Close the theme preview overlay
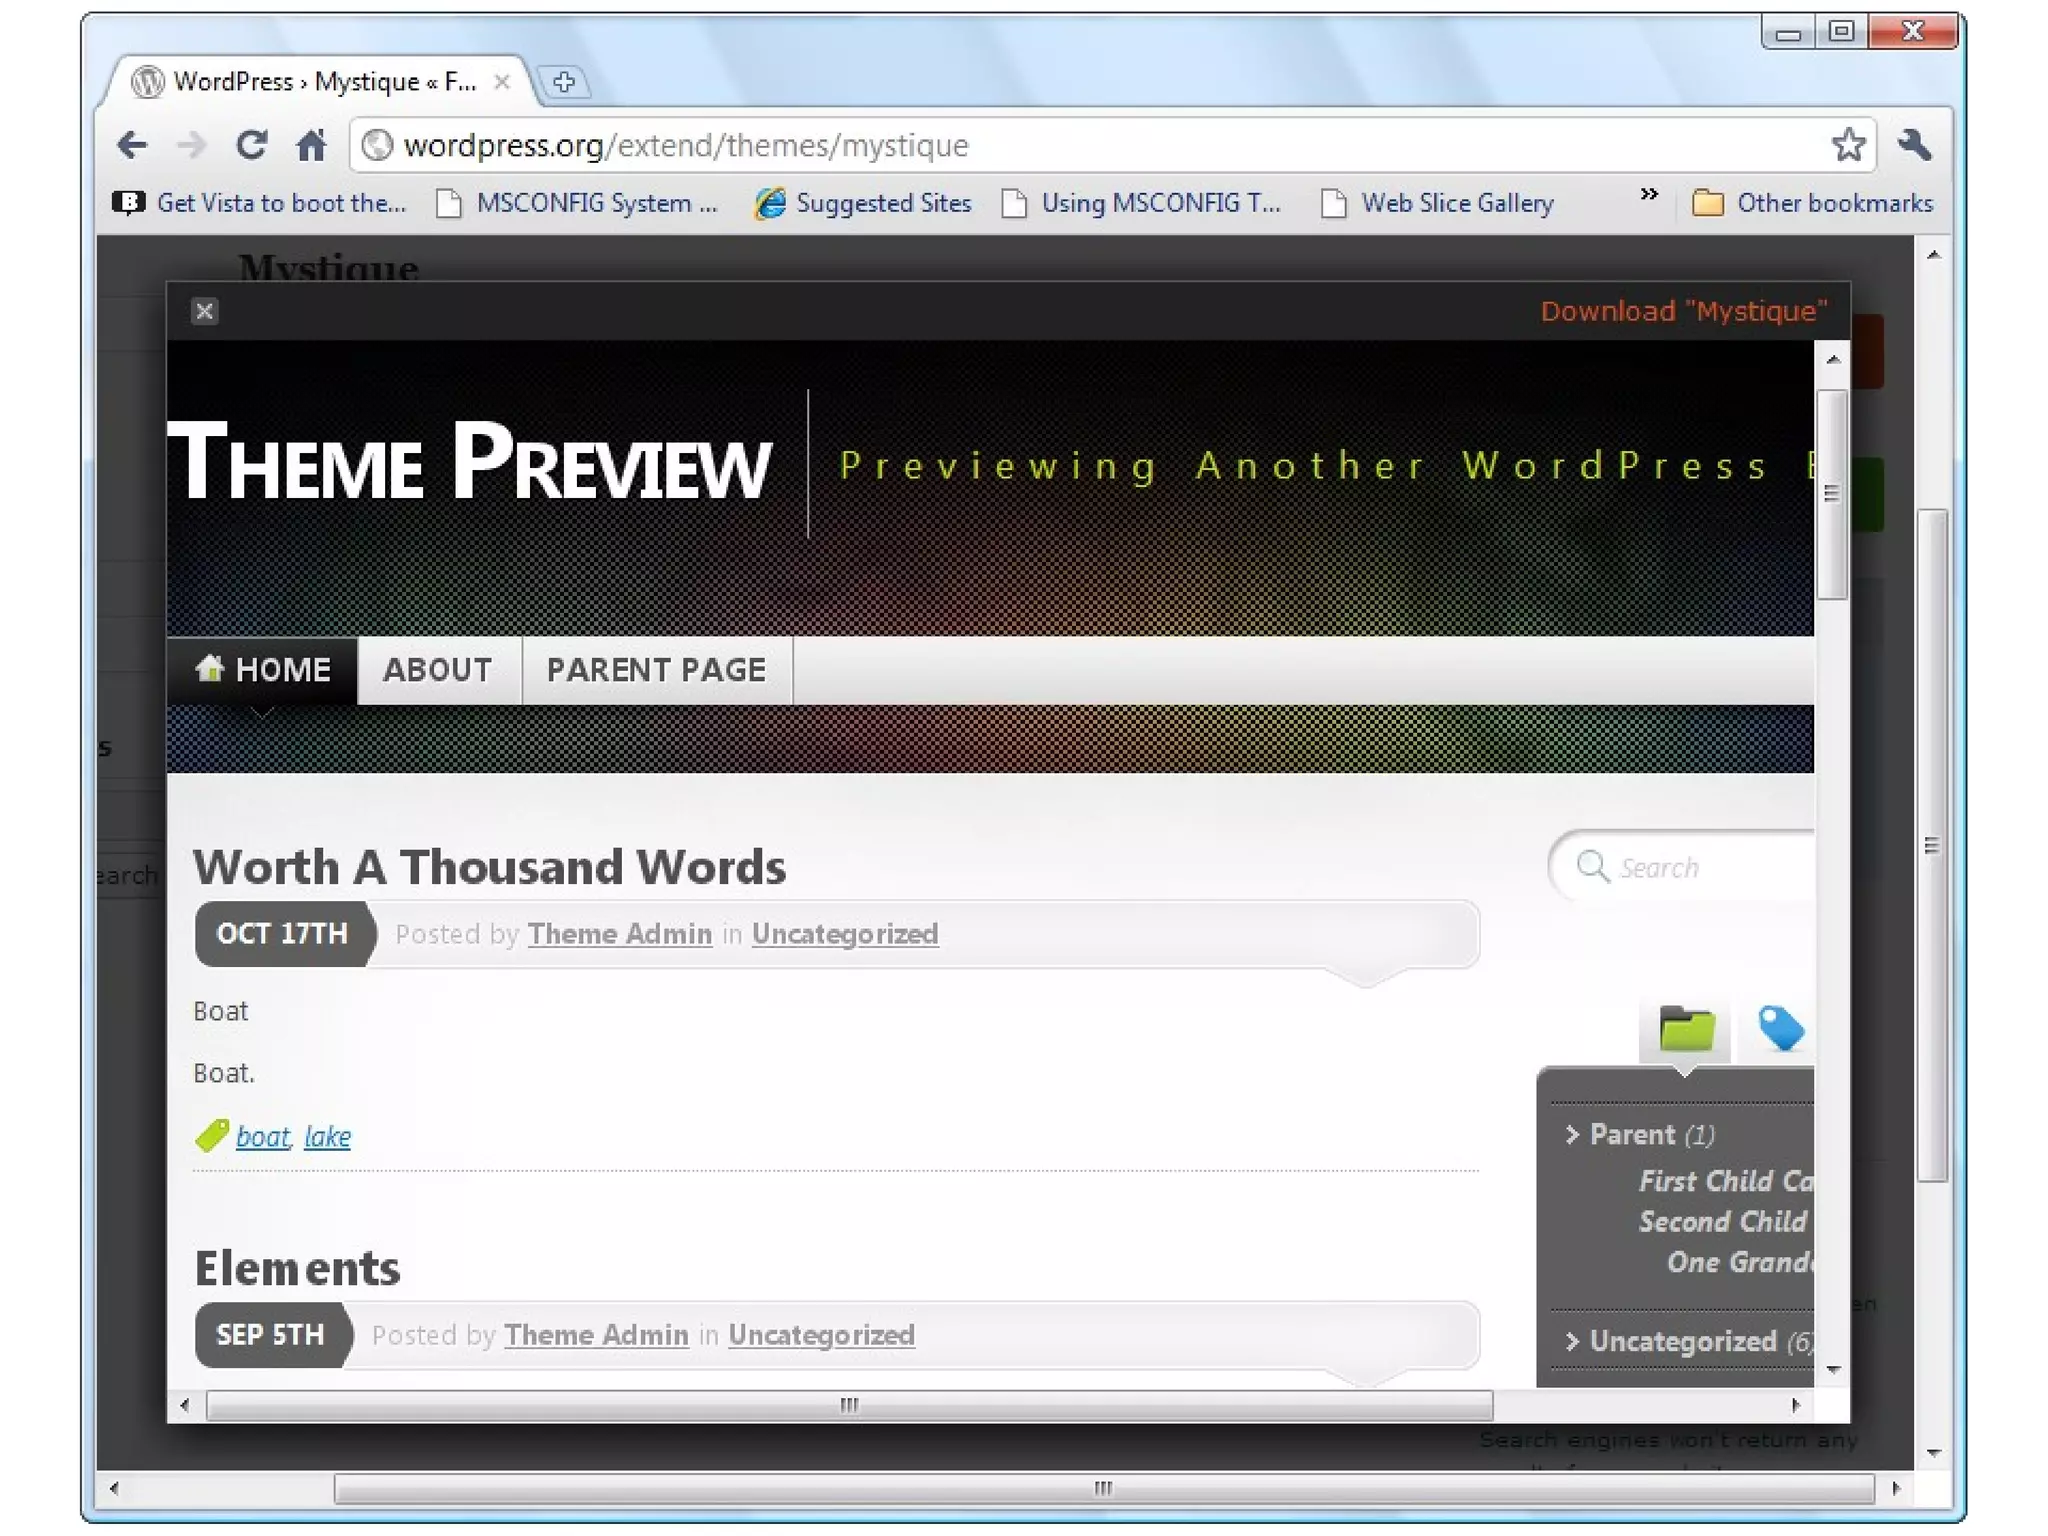The height and width of the screenshot is (1536, 2048). [x=205, y=311]
